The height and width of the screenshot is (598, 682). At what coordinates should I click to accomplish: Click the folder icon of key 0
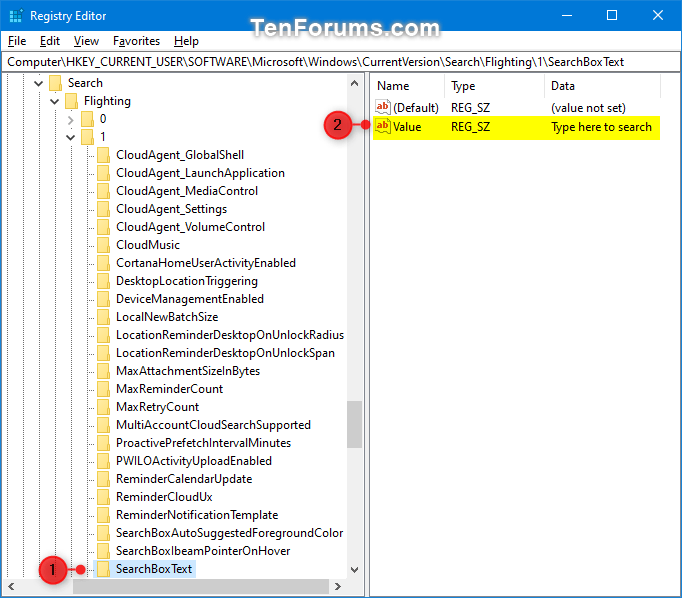87,119
